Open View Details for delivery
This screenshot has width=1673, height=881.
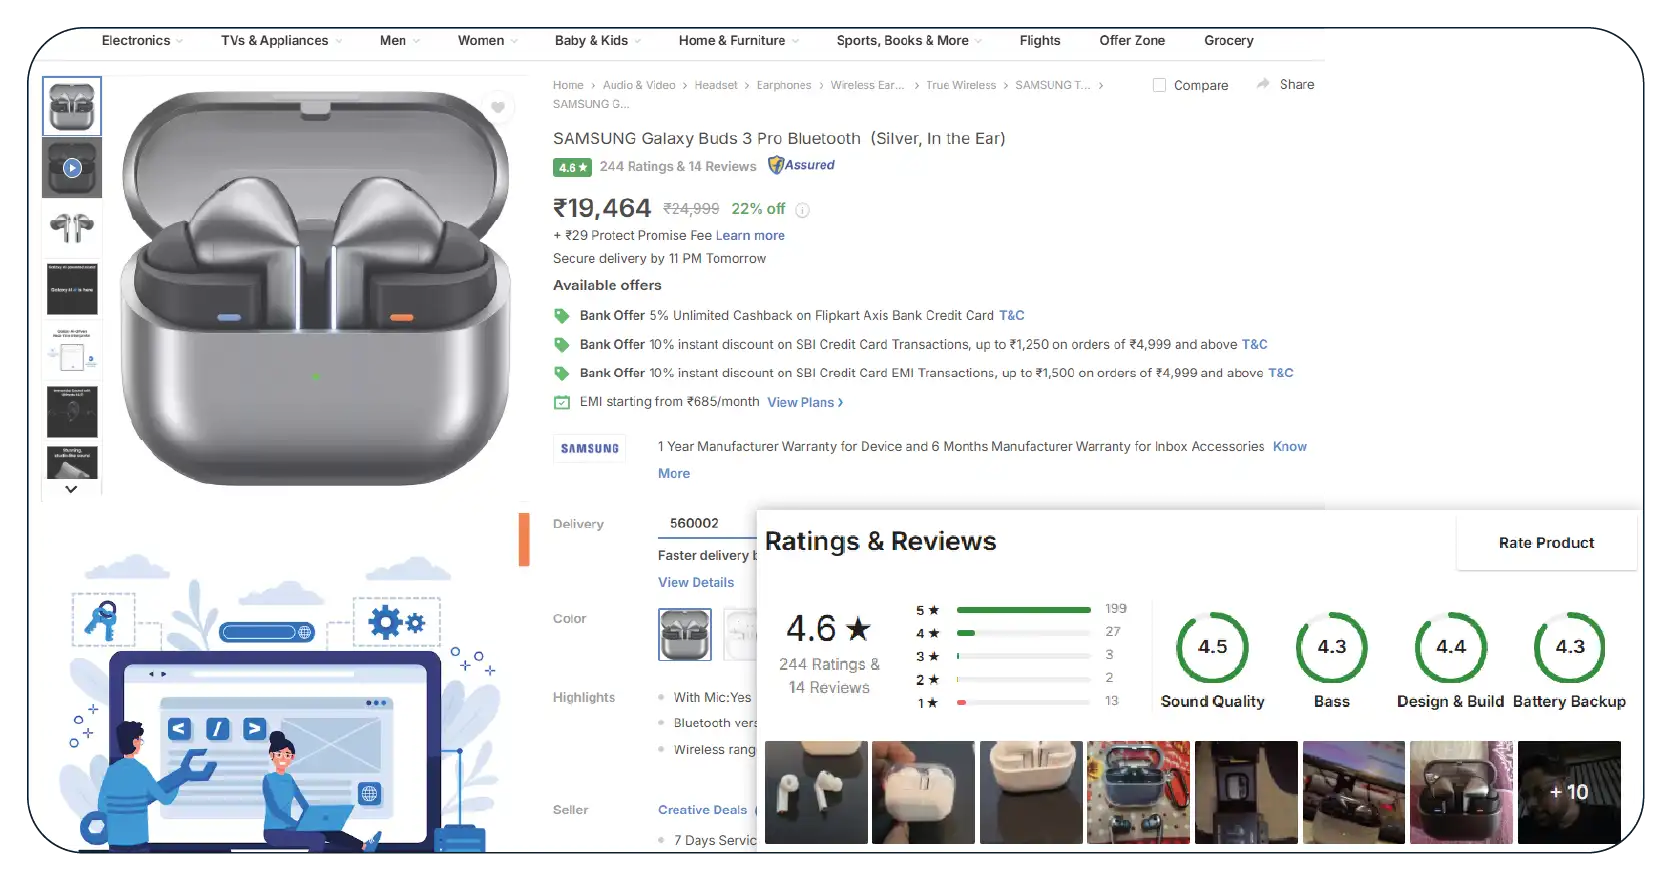696,583
